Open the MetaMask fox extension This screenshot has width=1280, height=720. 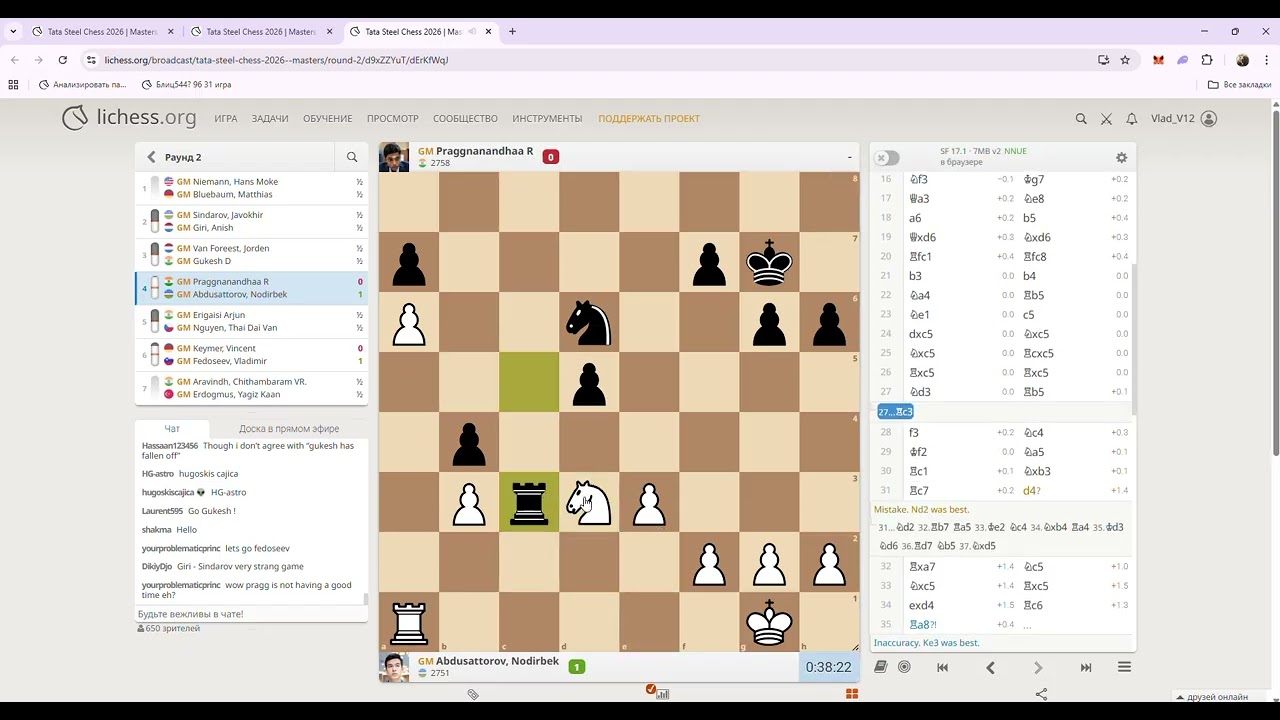1158,60
